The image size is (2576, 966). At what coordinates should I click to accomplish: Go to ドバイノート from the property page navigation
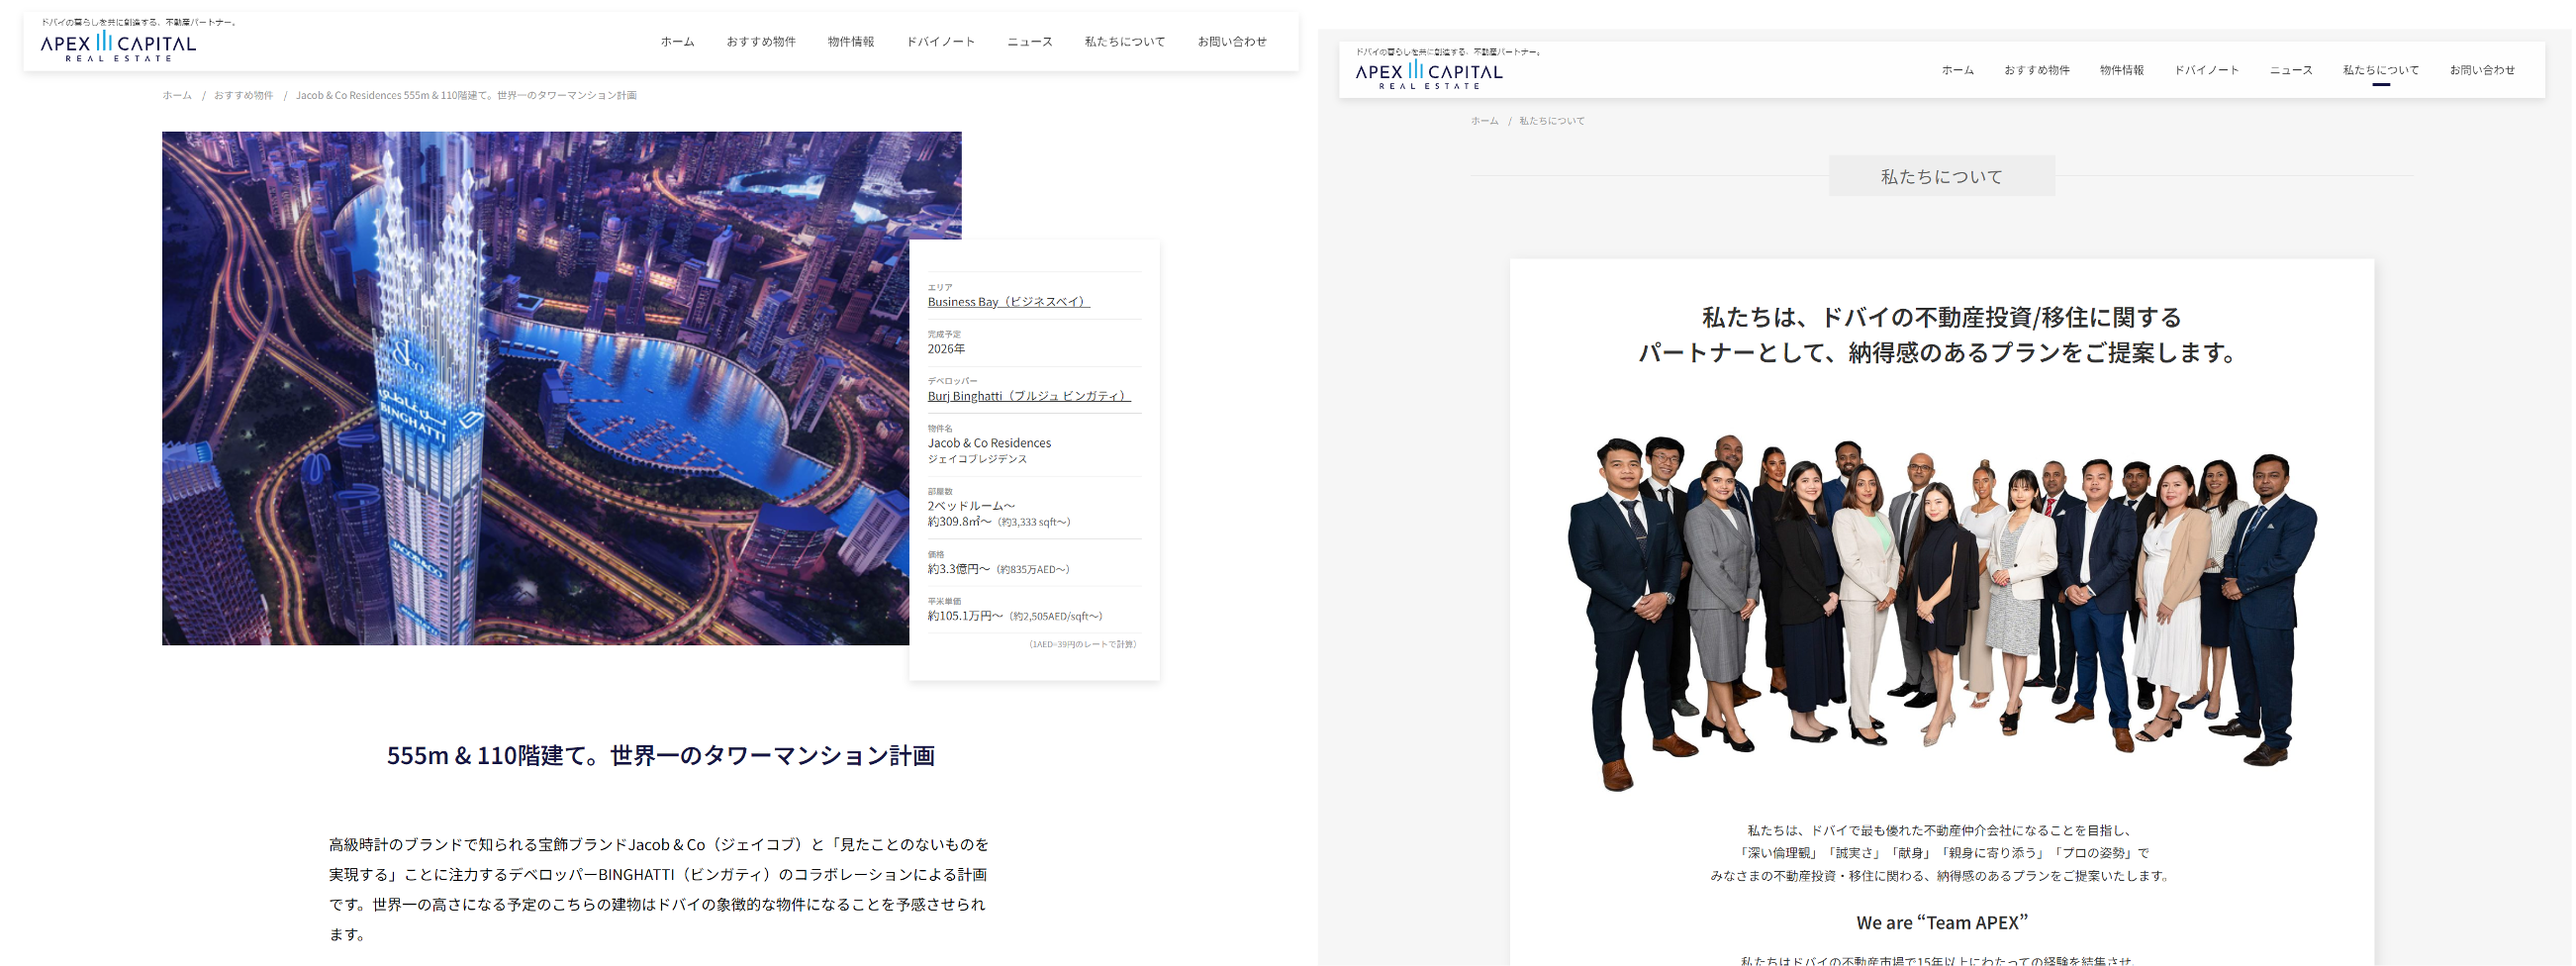tap(941, 42)
